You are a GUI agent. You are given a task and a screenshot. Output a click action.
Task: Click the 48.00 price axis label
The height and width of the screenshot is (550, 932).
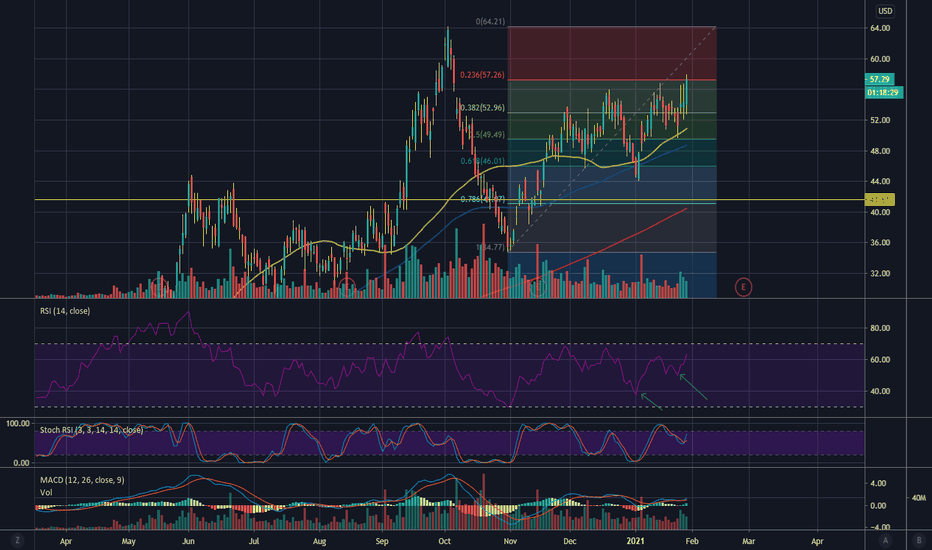880,151
